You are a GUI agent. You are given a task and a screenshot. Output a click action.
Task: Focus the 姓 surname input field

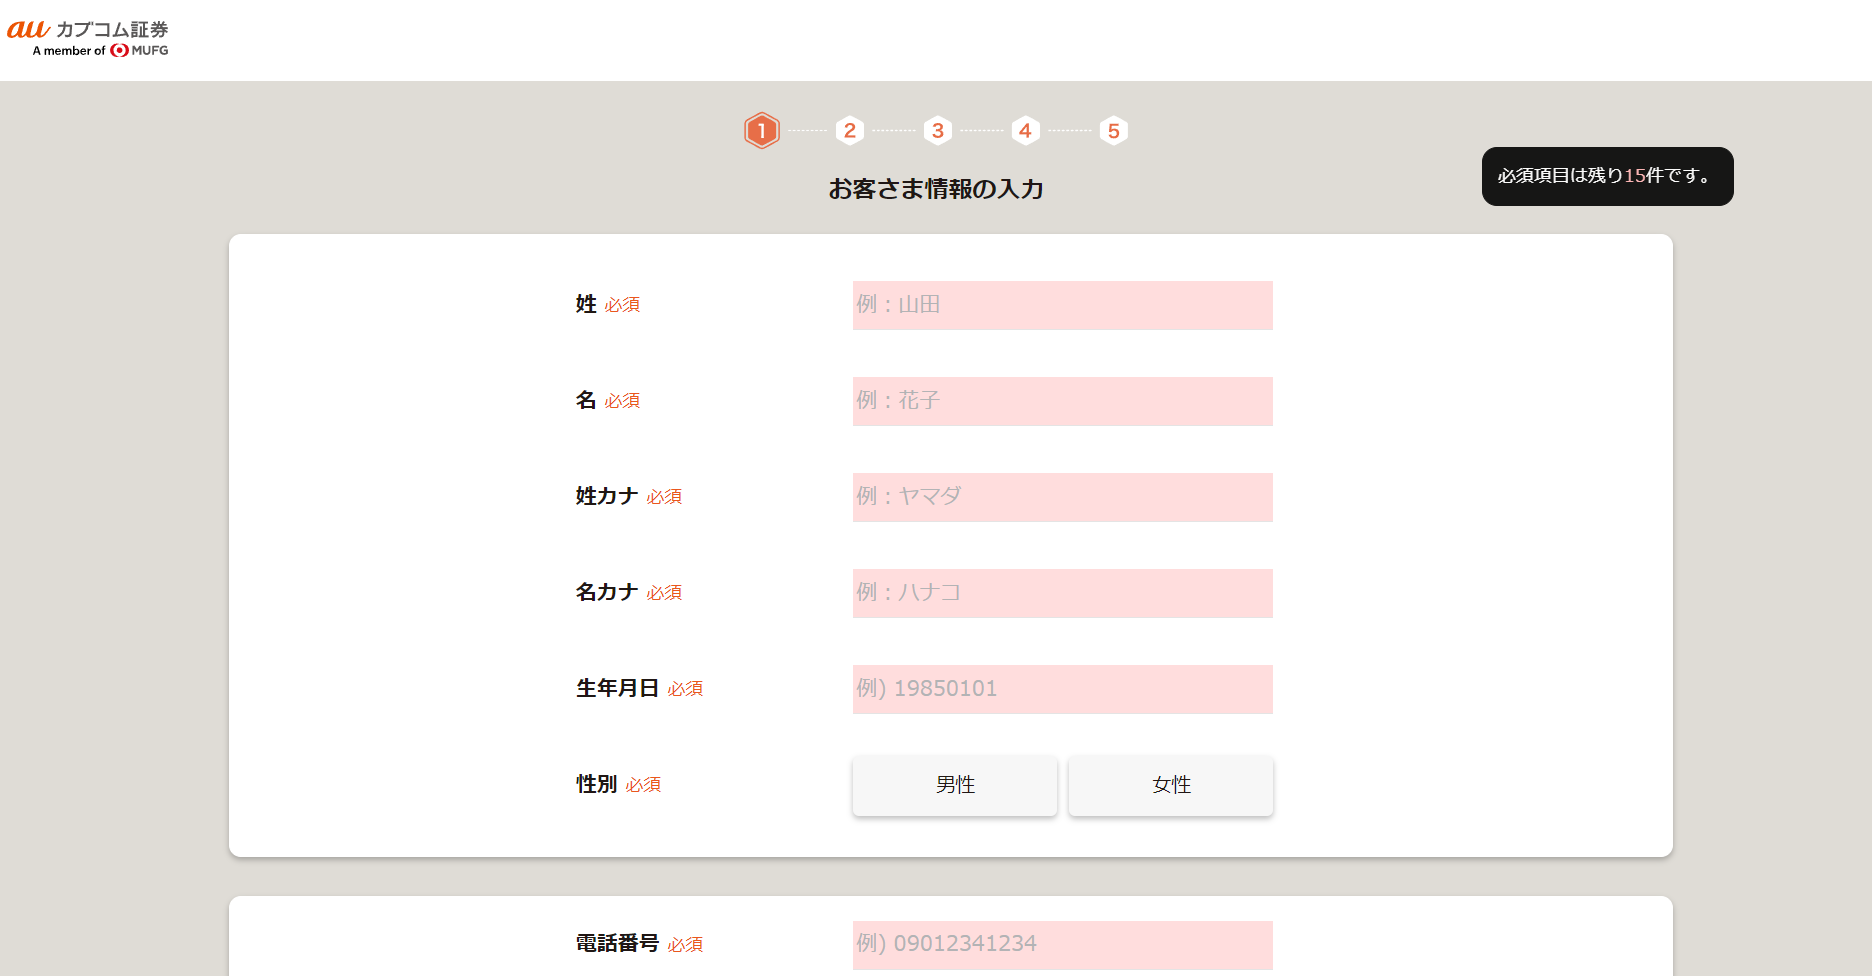click(1062, 305)
